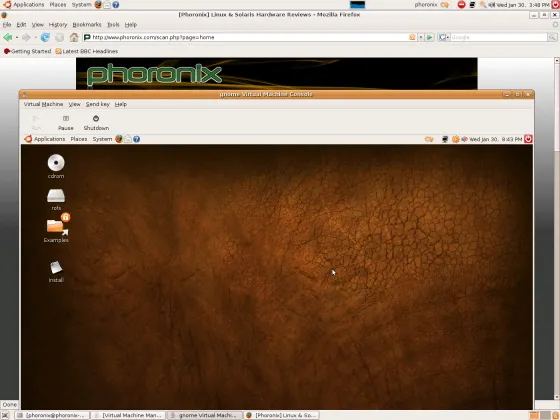This screenshot has width=560, height=420.
Task: Switch to Virtual Machine Manager taskbar window
Action: 128,415
